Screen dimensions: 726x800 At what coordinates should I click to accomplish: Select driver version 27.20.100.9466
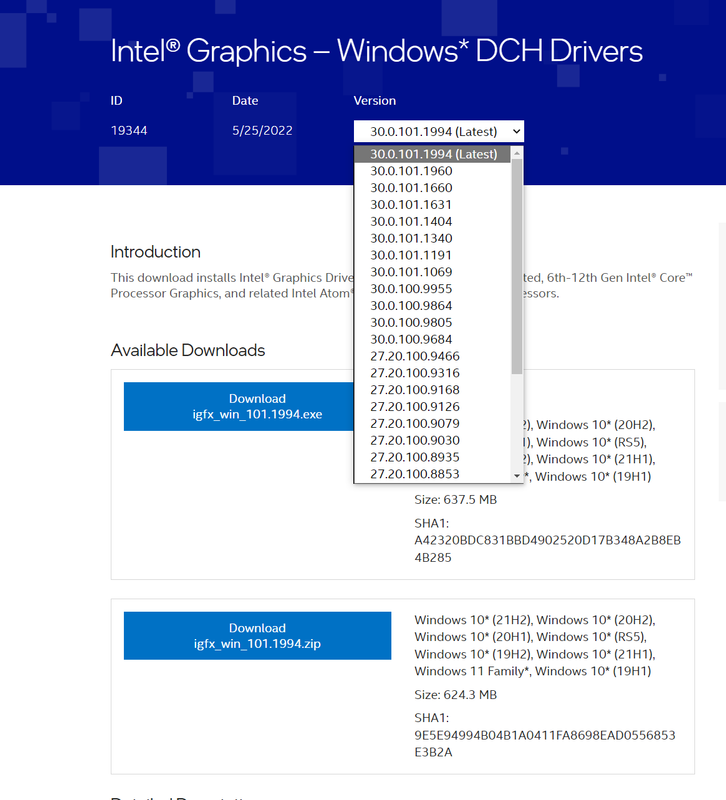(433, 356)
